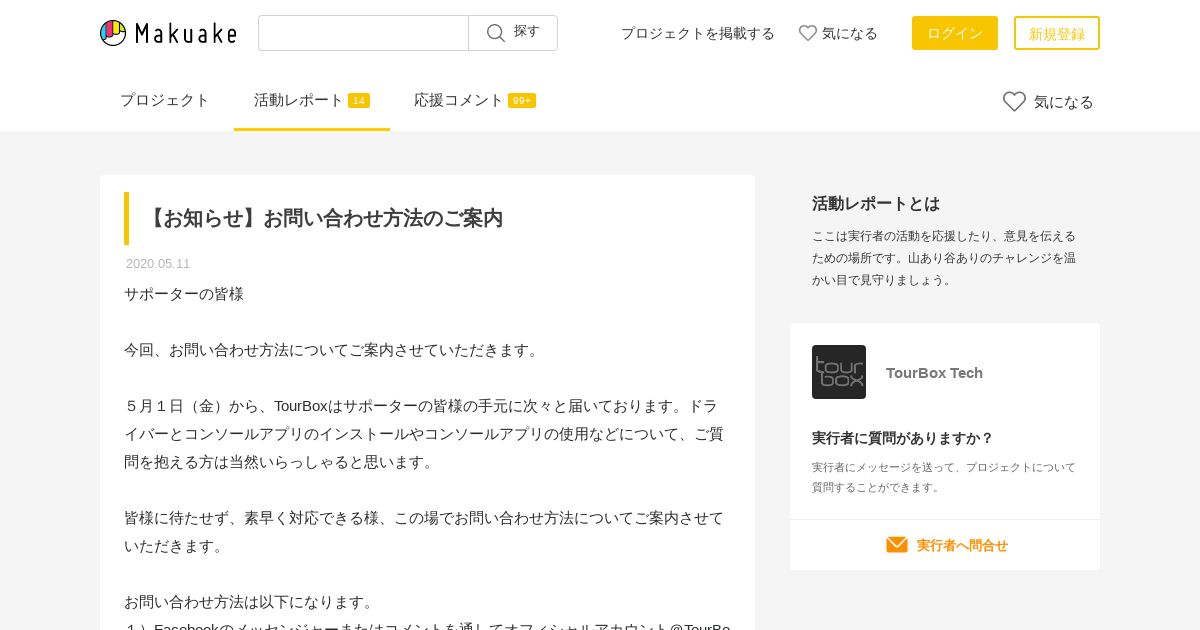Image resolution: width=1200 pixels, height=630 pixels.
Task: Click the date 2020.05.11
Action: [x=158, y=264]
